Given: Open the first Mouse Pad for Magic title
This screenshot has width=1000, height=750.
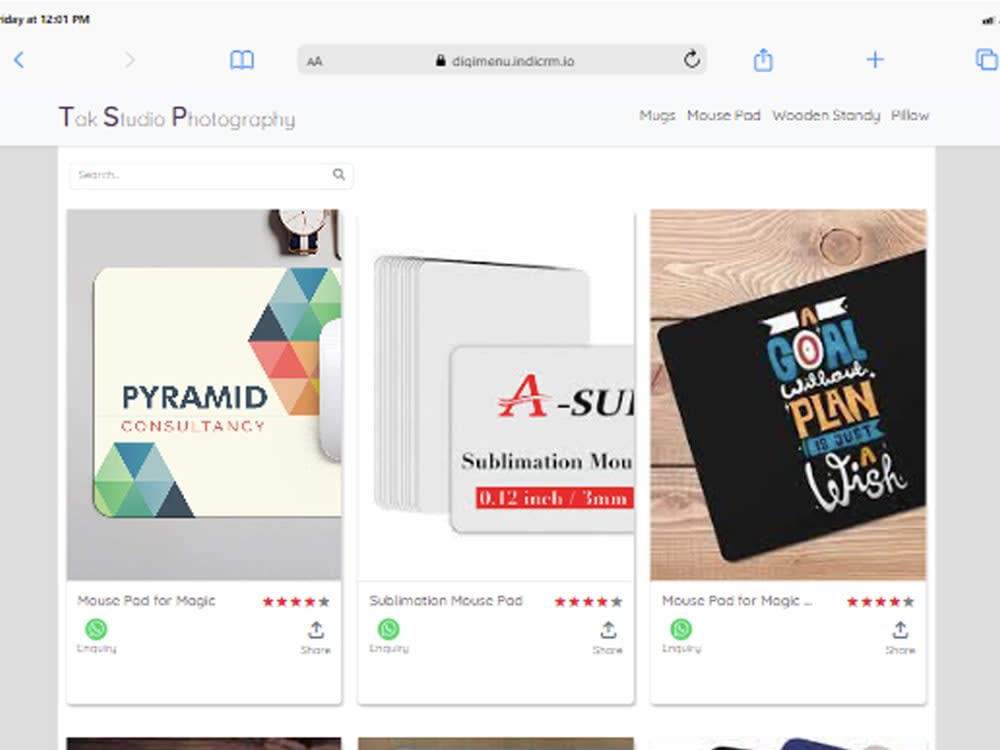Looking at the screenshot, I should (x=146, y=601).
